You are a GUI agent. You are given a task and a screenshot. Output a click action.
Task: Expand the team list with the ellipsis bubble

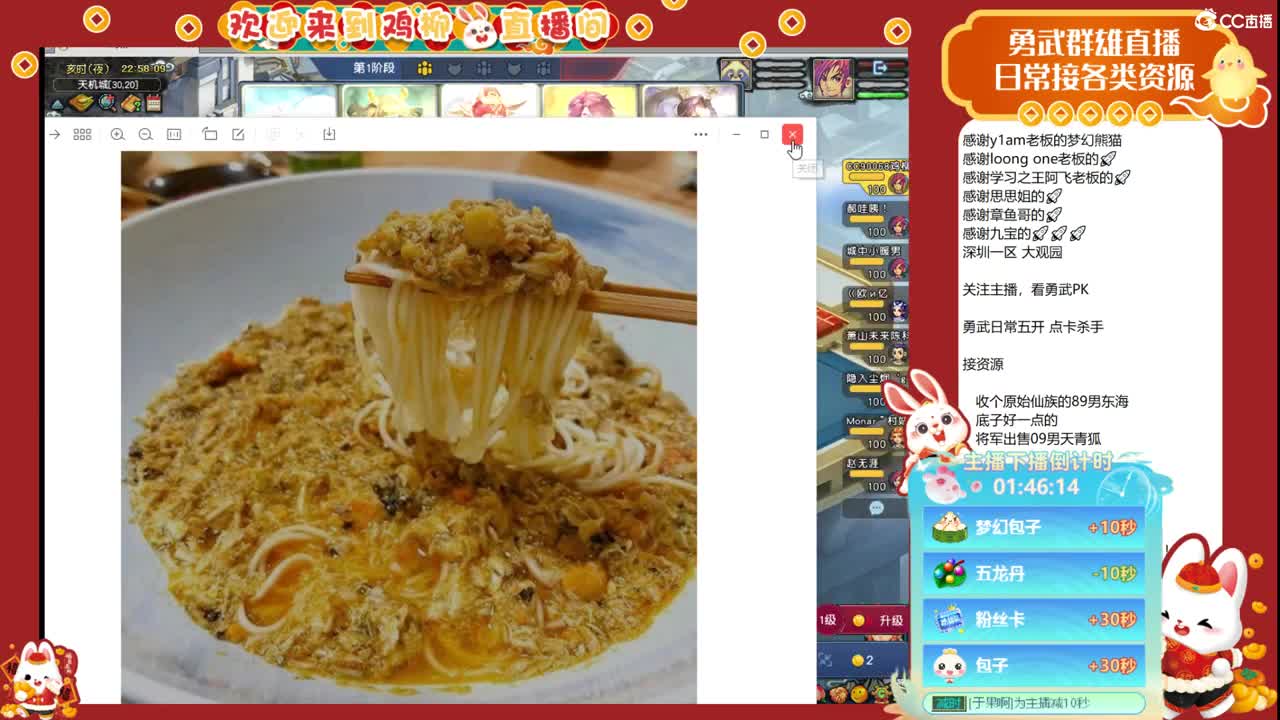pyautogui.click(x=876, y=508)
